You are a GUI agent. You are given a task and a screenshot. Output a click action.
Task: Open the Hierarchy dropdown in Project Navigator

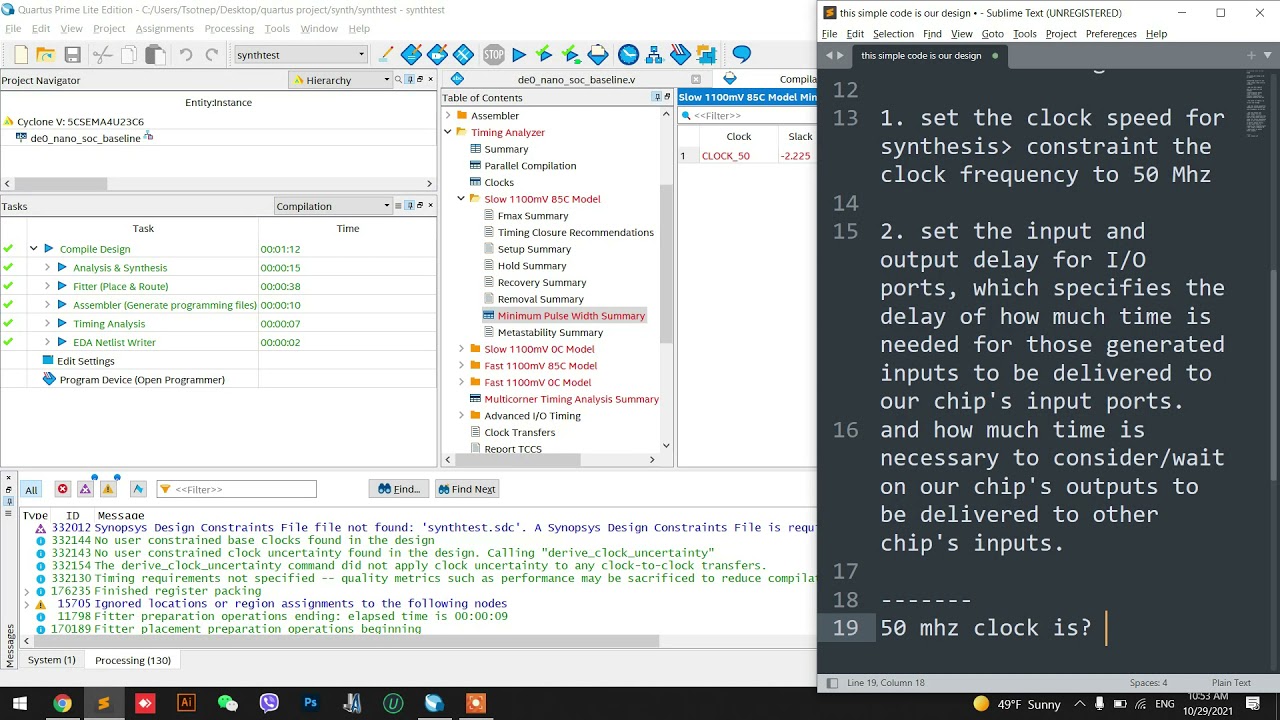pos(341,80)
